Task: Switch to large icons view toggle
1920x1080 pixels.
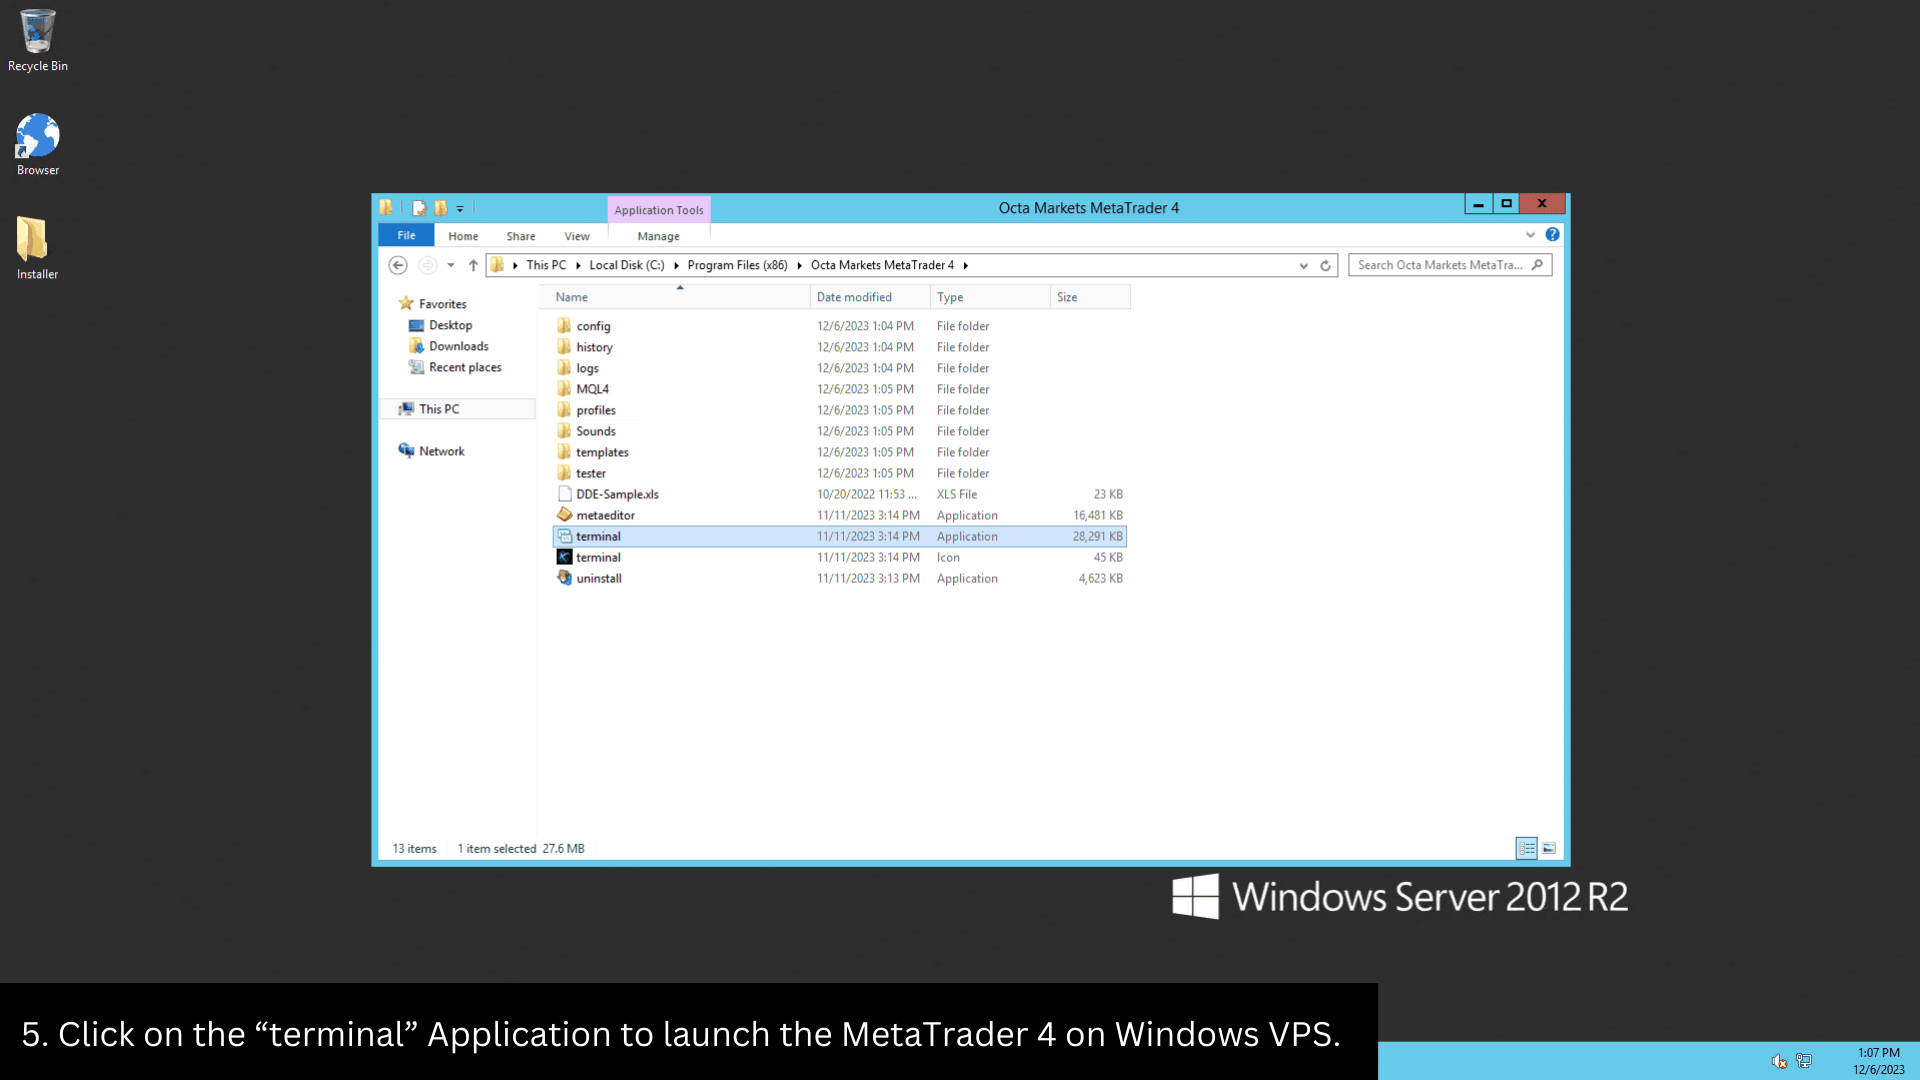Action: (x=1549, y=849)
